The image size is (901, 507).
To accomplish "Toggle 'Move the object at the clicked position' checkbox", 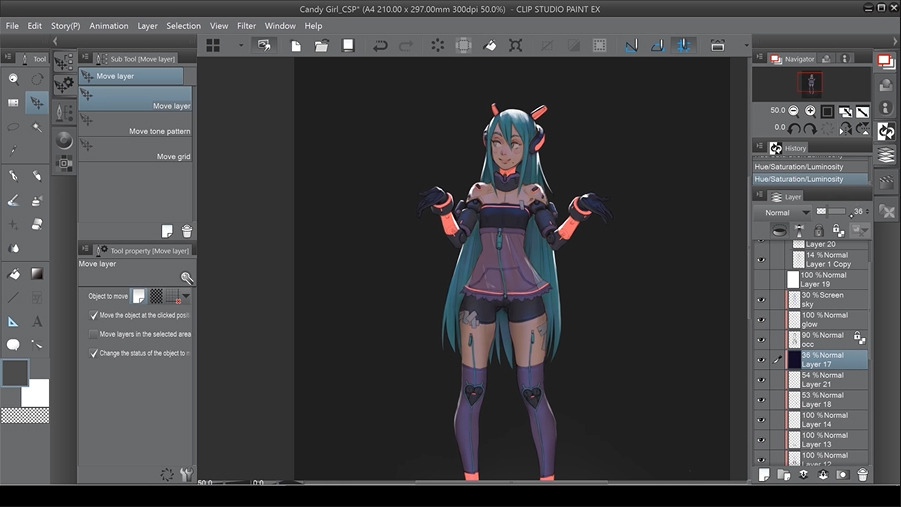I will (94, 315).
